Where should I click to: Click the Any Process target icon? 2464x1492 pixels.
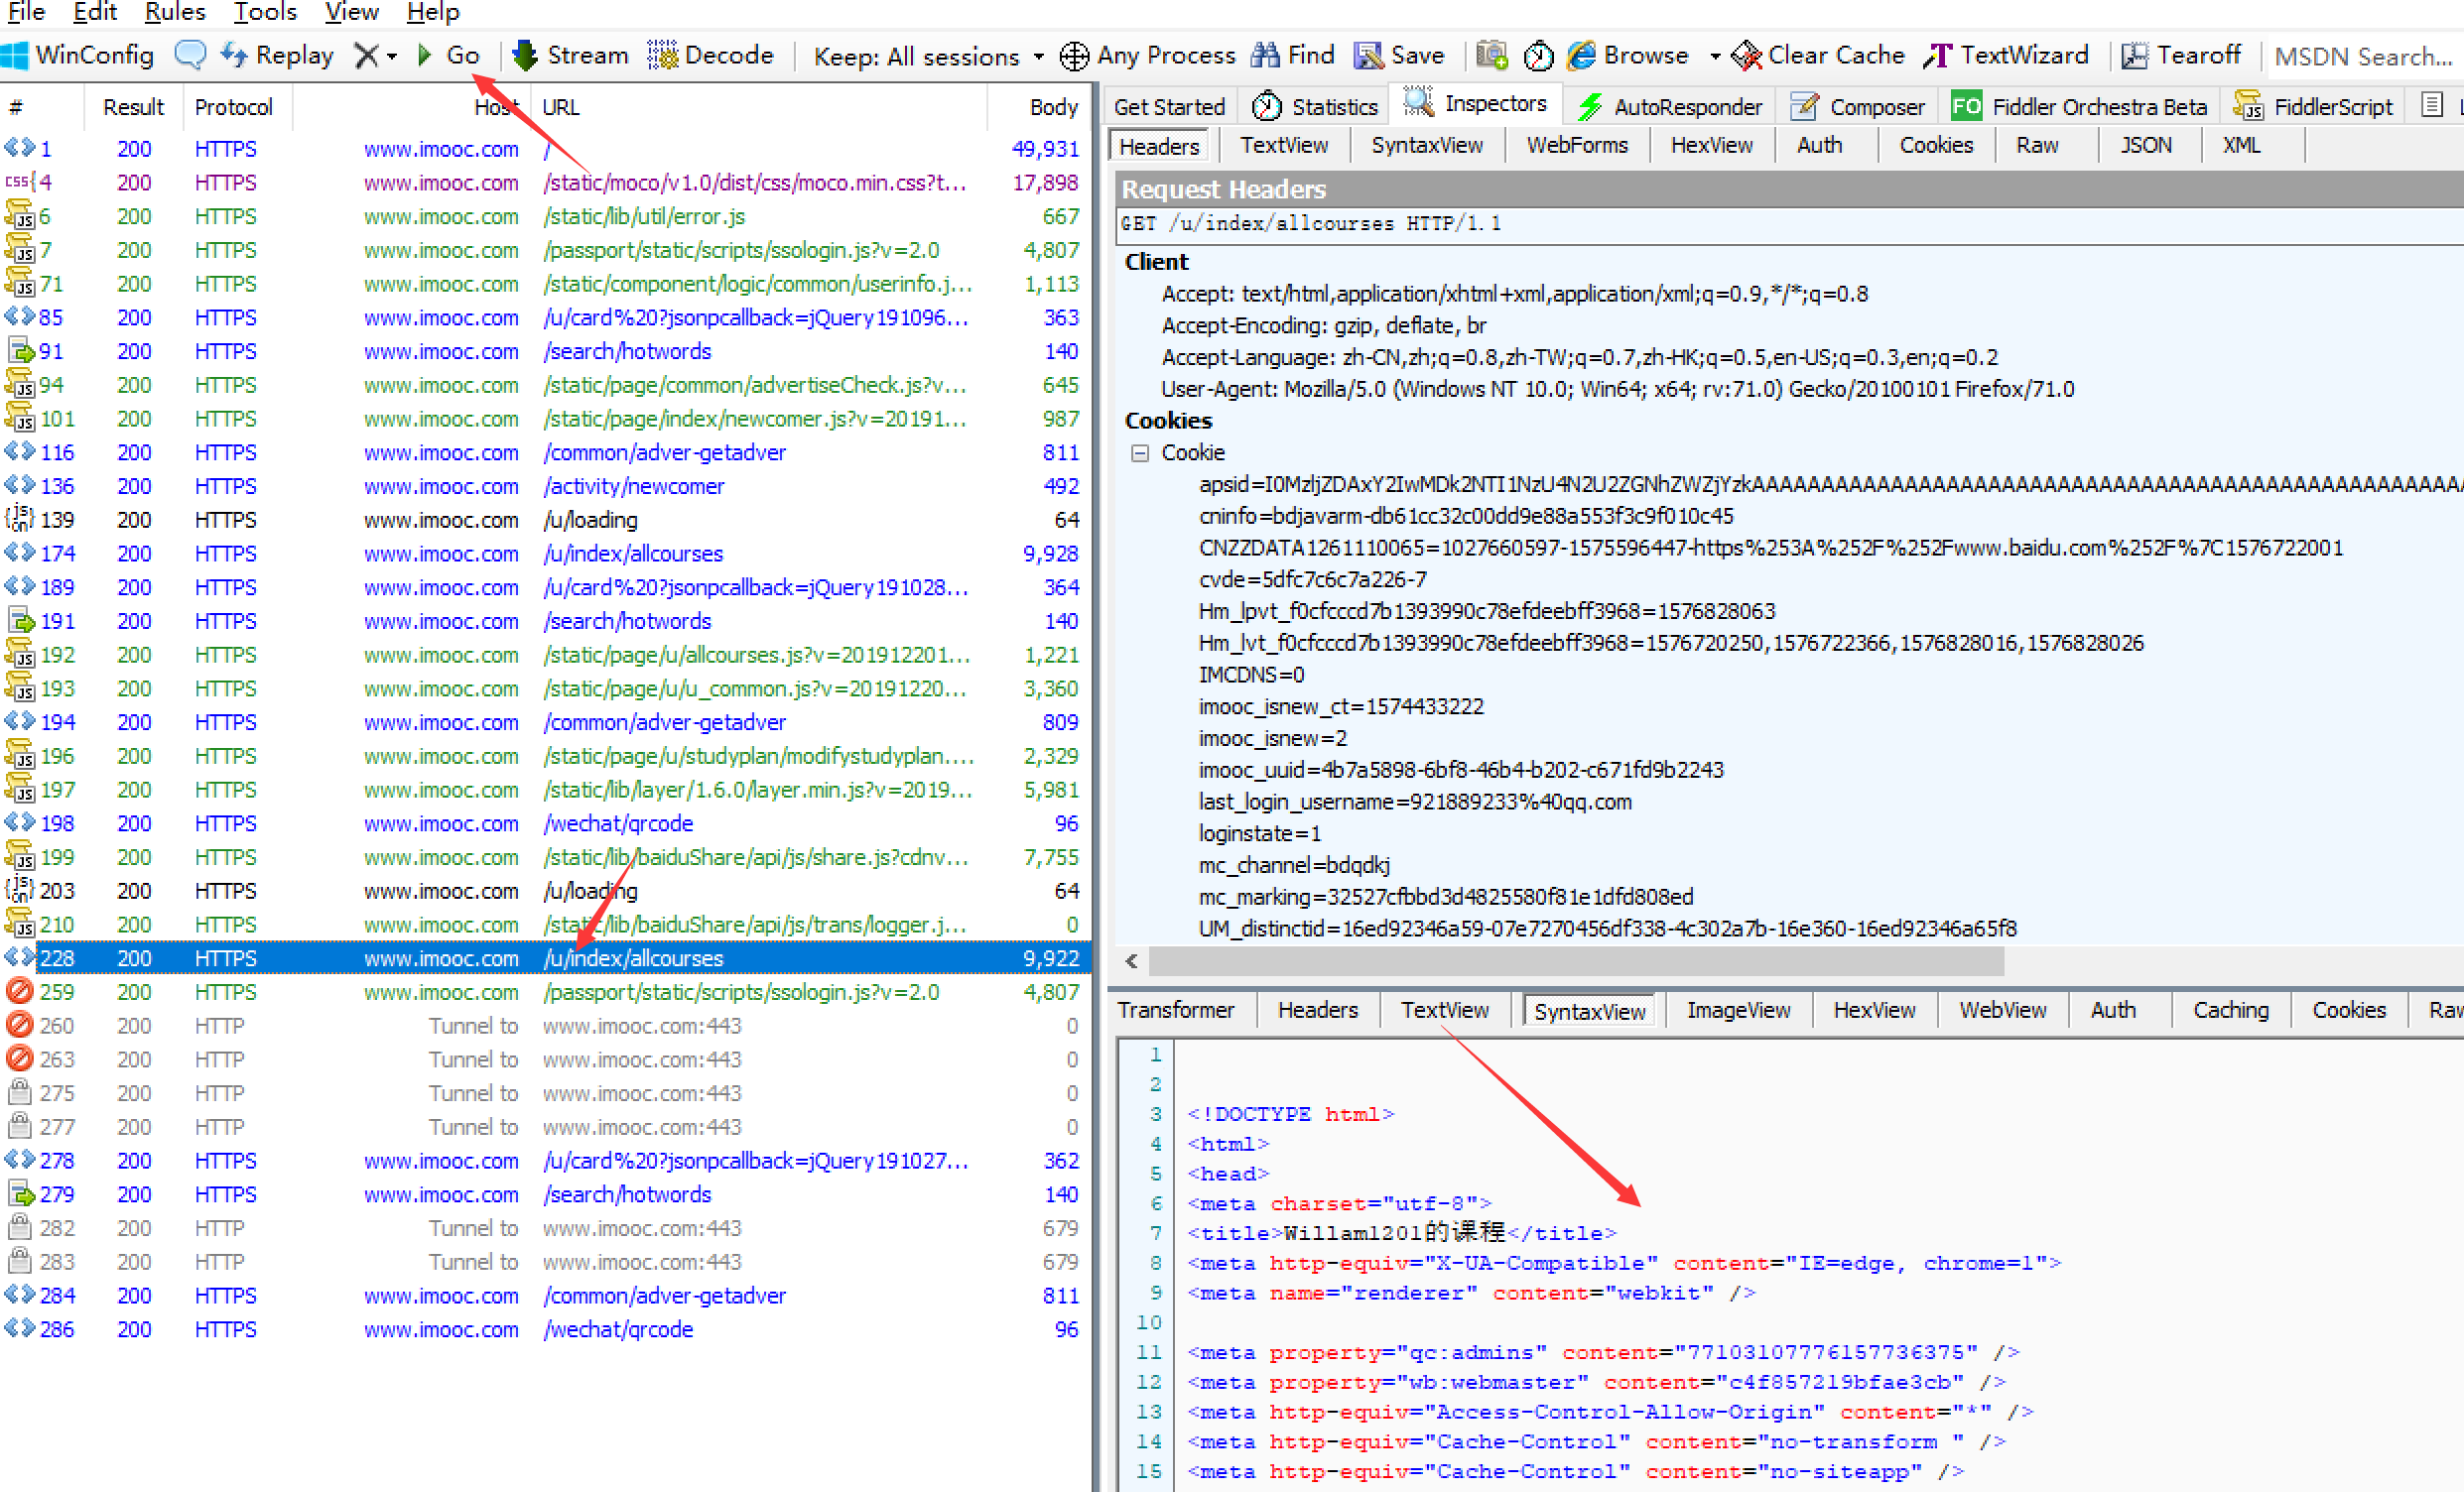[x=1074, y=56]
